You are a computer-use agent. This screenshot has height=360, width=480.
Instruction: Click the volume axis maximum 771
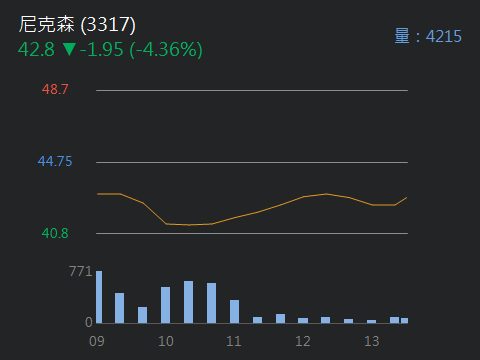[x=81, y=271]
